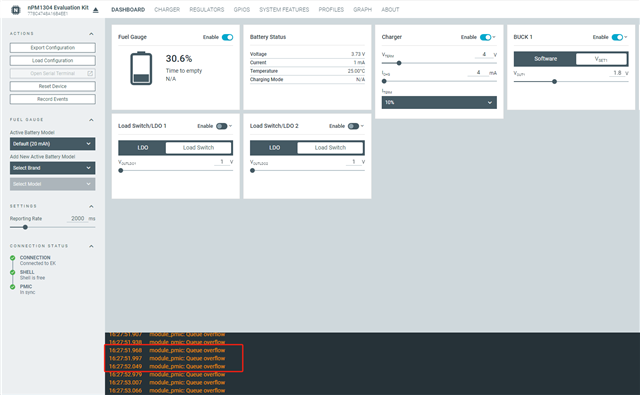Click the Temperature row in Battery Status

pos(307,71)
